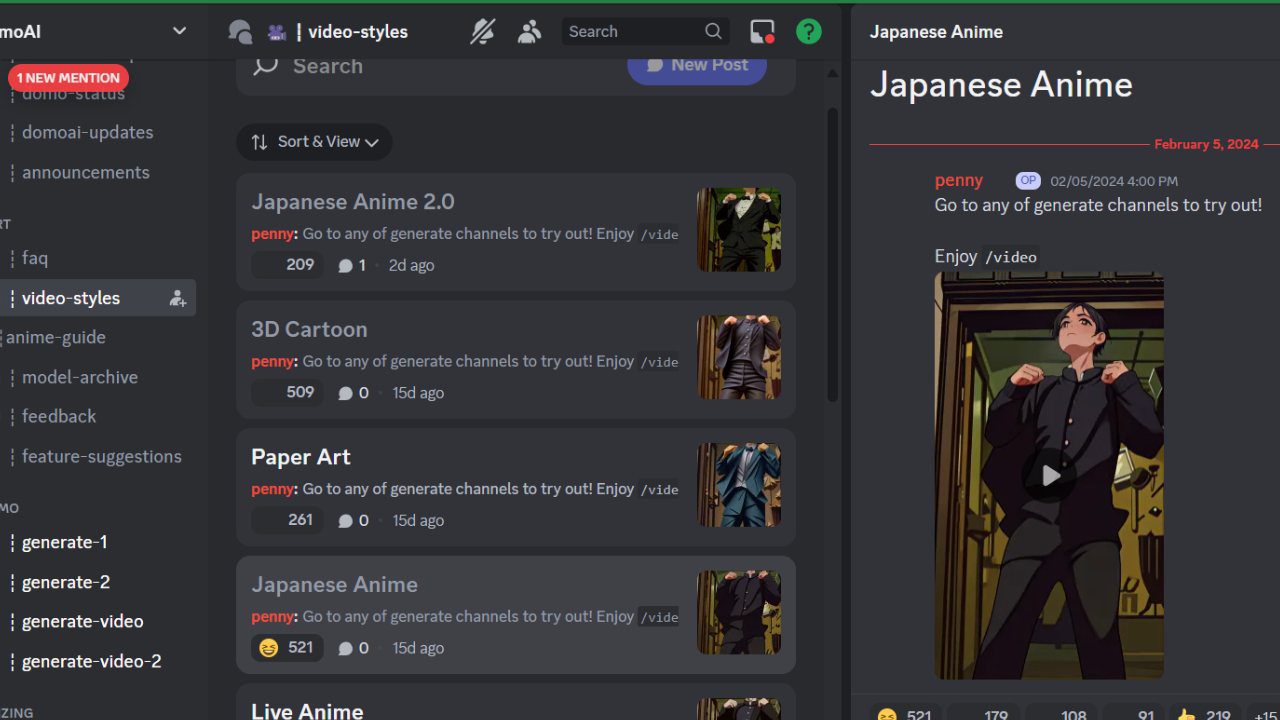Go to the generate-video-2 channel

coord(91,661)
